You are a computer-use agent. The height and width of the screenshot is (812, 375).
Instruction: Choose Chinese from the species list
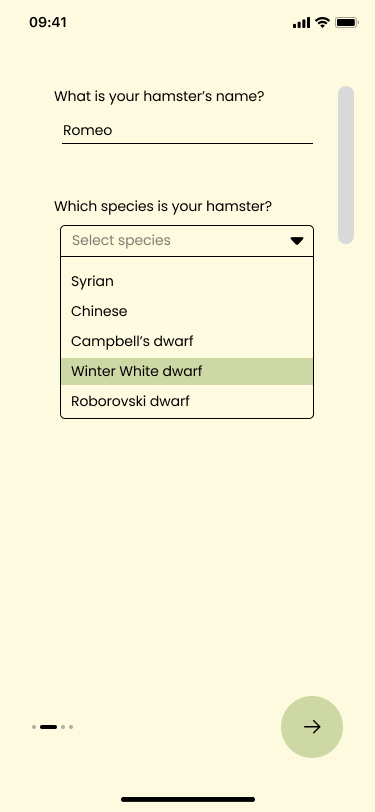click(187, 311)
